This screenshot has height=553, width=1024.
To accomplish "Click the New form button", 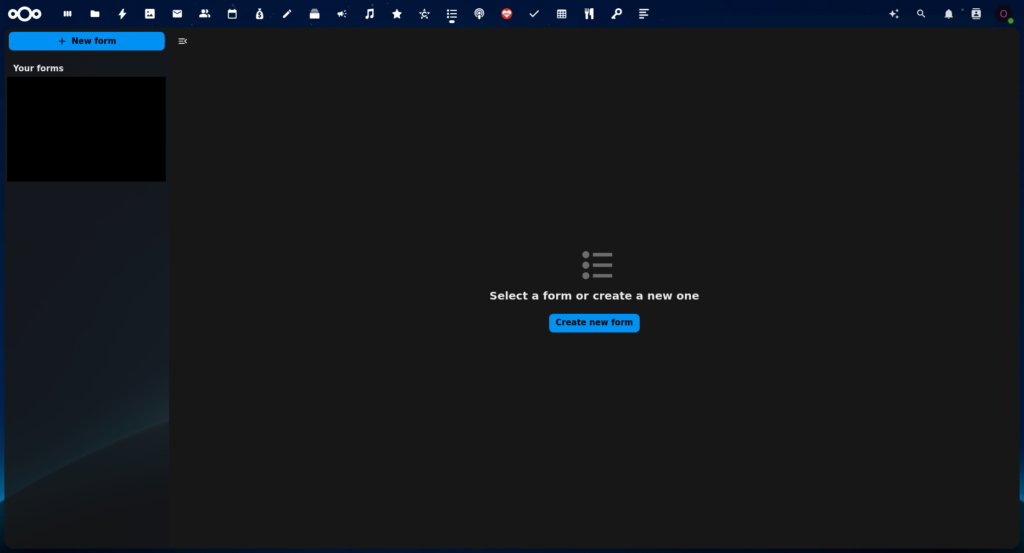I will (86, 41).
